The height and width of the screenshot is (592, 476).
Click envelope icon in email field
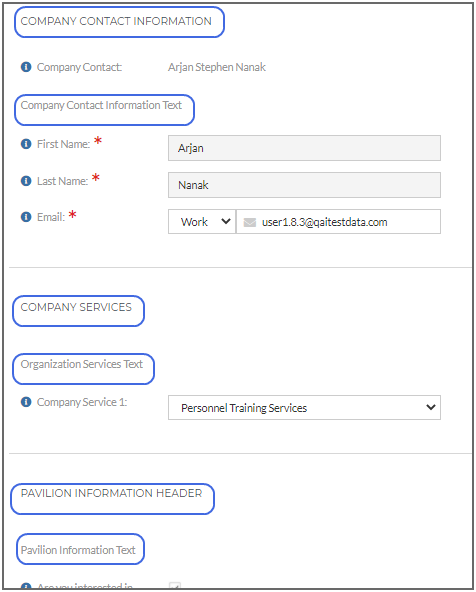click(250, 222)
